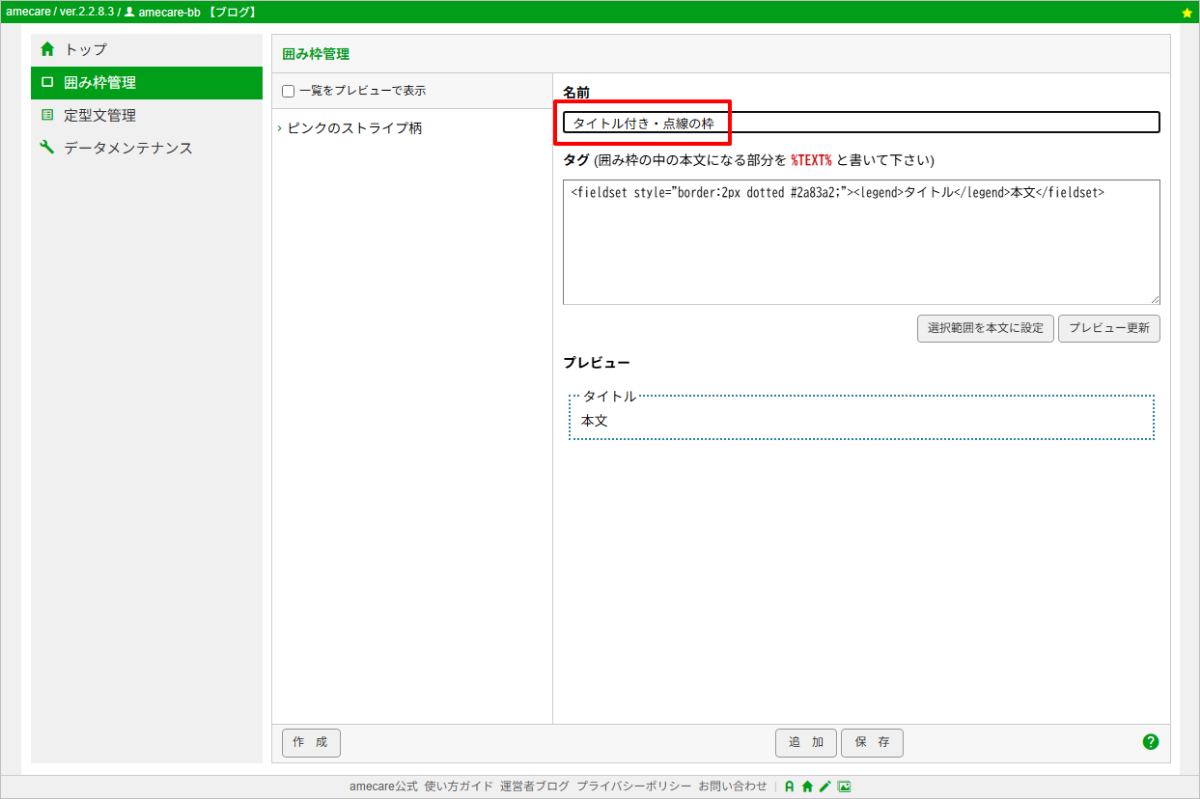Click into the 名前 text field
Viewport: 1200px width, 799px height.
[860, 122]
